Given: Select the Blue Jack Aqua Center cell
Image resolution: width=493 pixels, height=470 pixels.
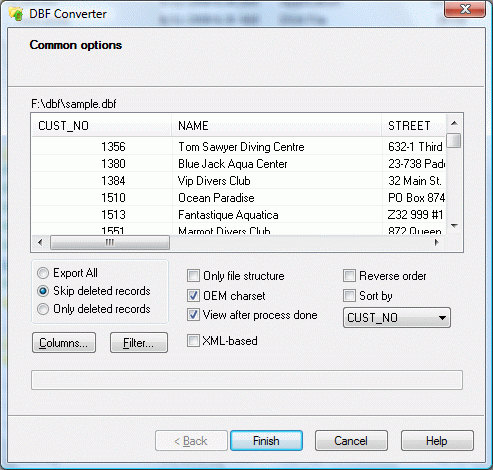Looking at the screenshot, I should pos(277,164).
